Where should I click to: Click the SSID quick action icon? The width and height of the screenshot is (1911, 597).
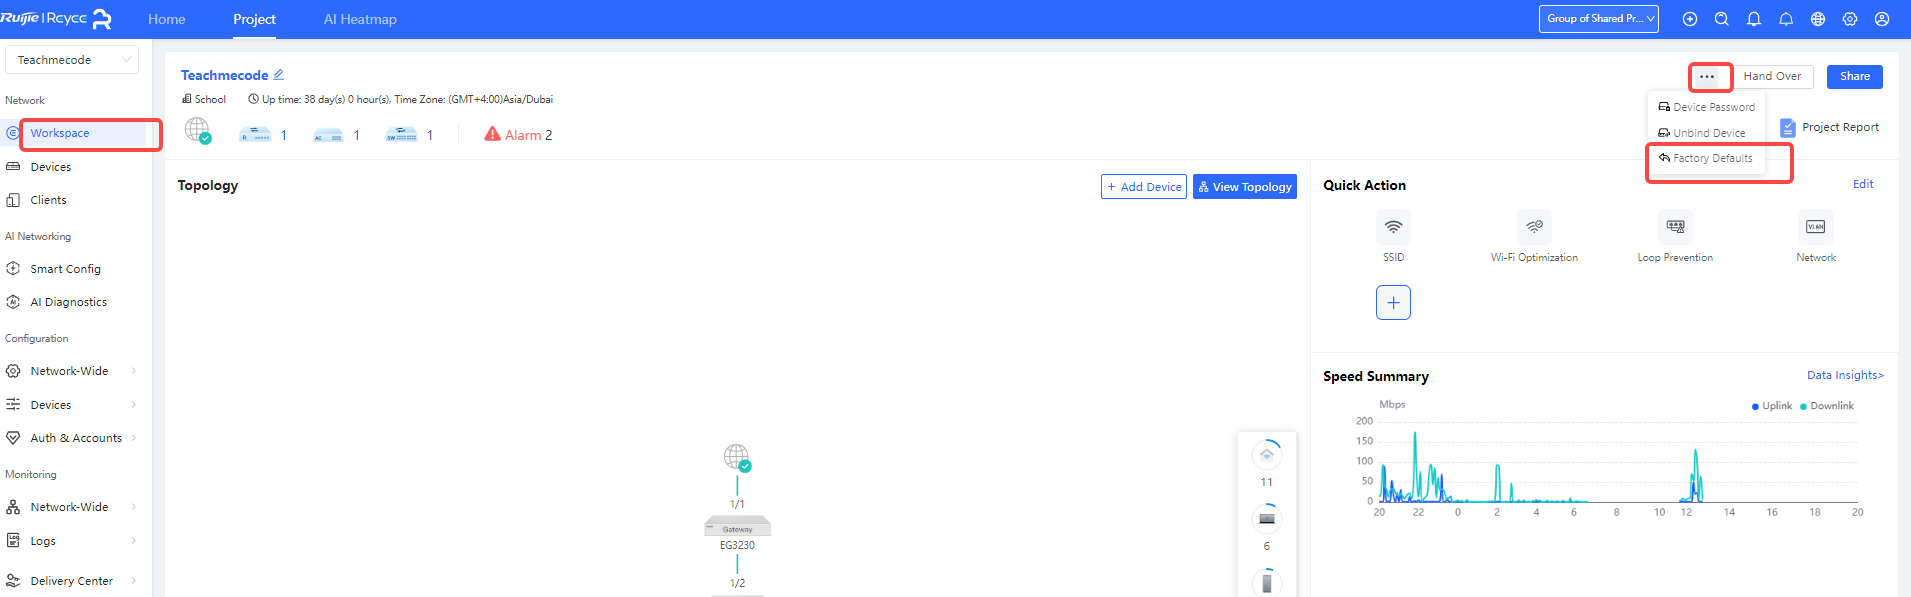coord(1393,228)
